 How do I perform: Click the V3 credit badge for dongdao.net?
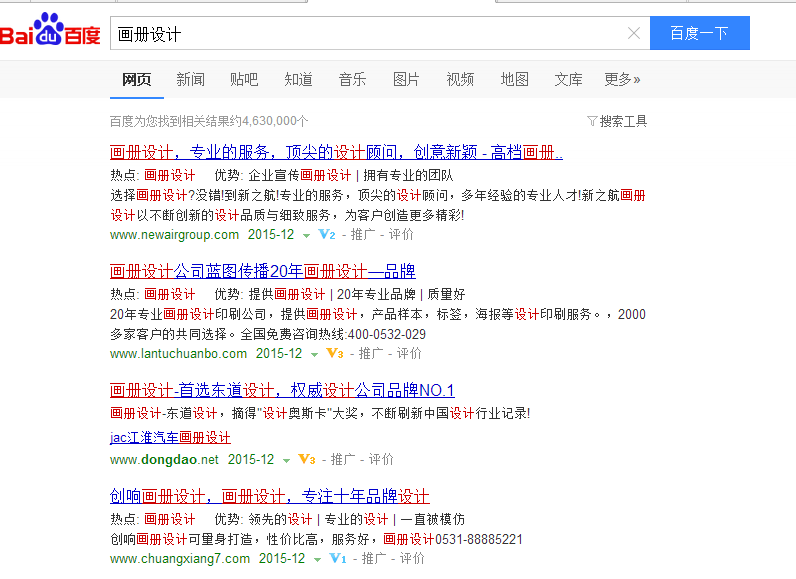(307, 459)
